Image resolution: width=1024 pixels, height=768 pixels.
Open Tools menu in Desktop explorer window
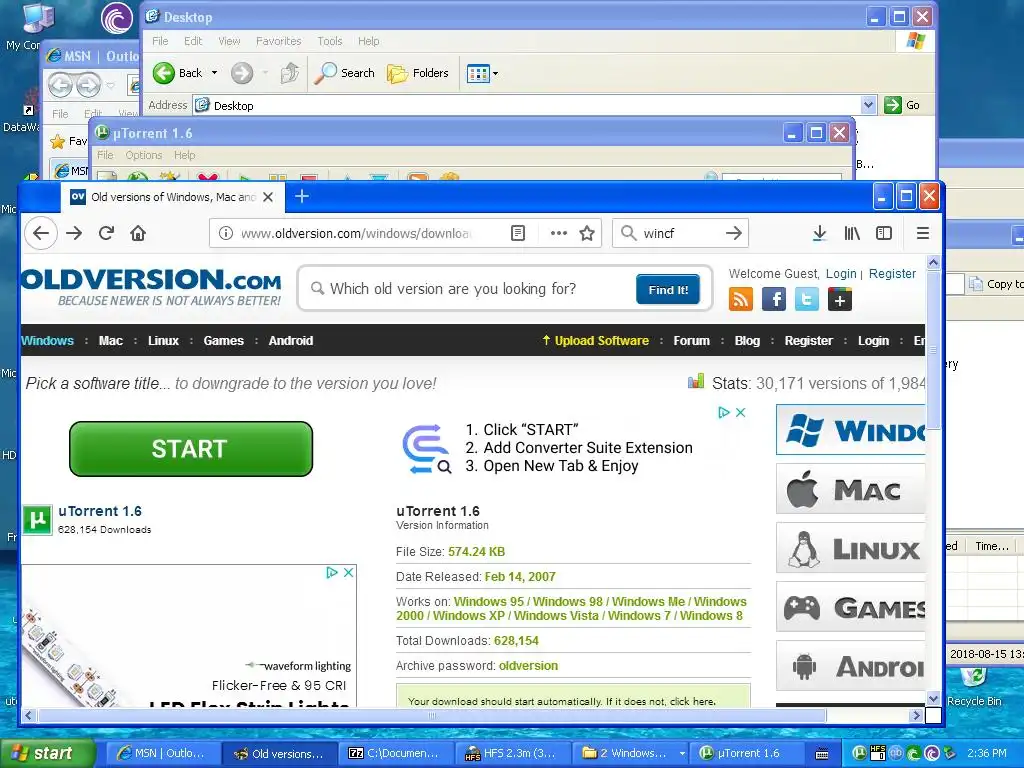[330, 41]
